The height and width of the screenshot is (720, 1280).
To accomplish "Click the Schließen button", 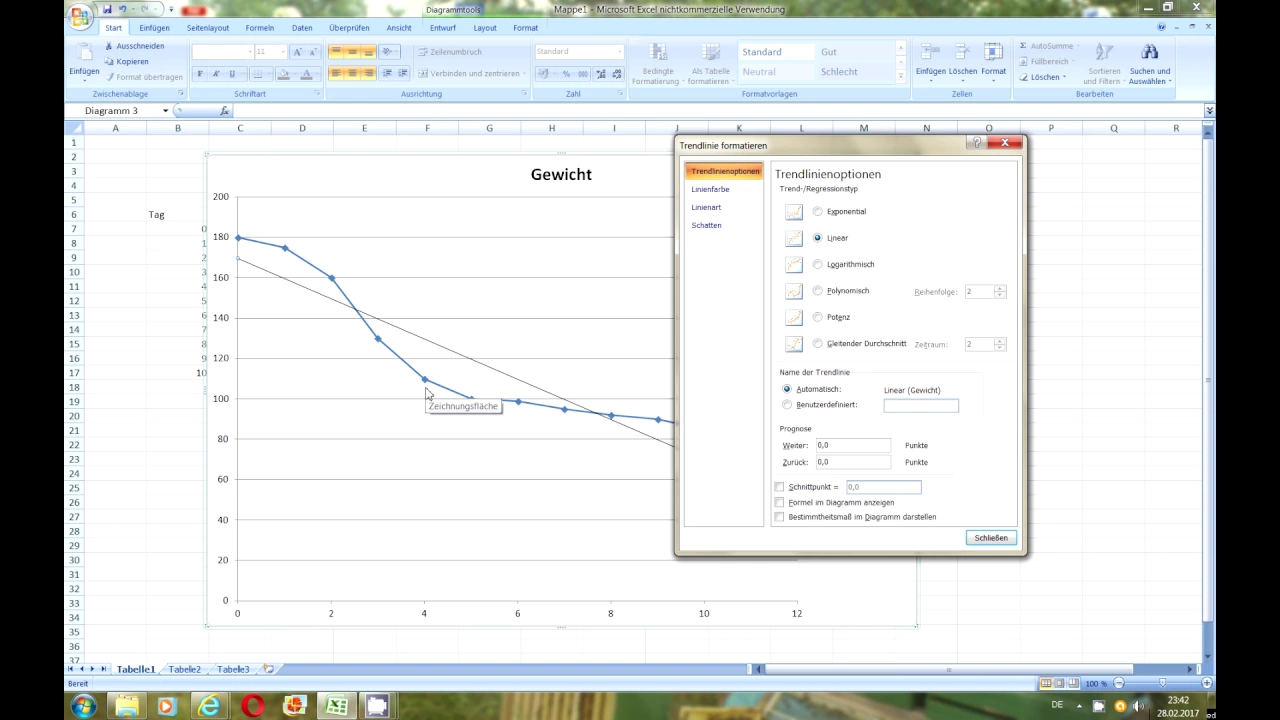I will (x=991, y=538).
